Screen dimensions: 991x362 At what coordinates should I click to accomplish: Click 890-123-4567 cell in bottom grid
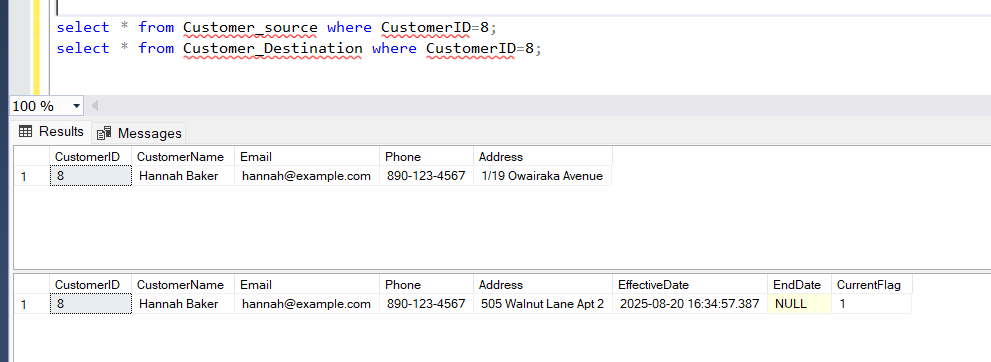click(427, 304)
